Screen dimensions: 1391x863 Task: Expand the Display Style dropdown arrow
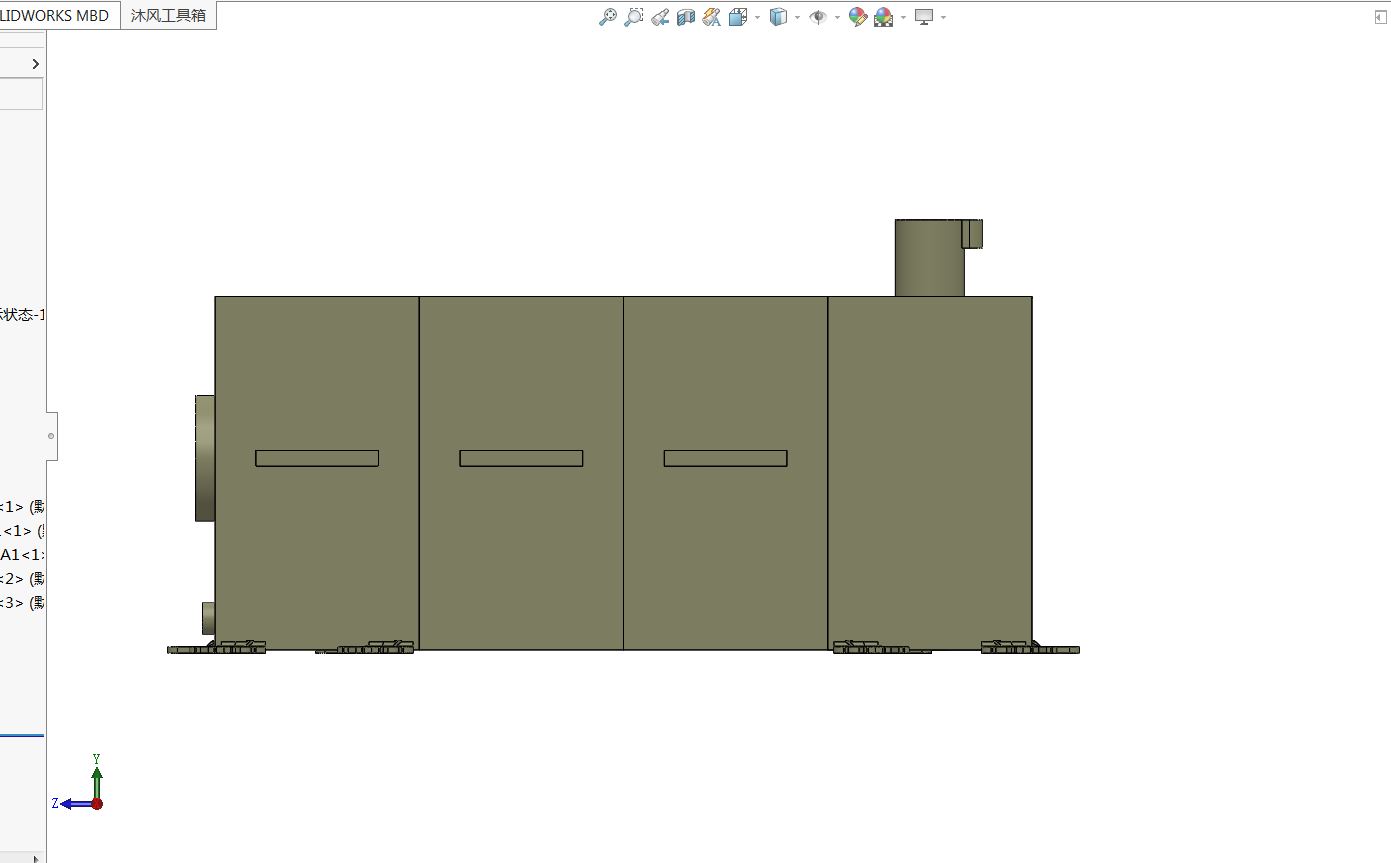797,17
